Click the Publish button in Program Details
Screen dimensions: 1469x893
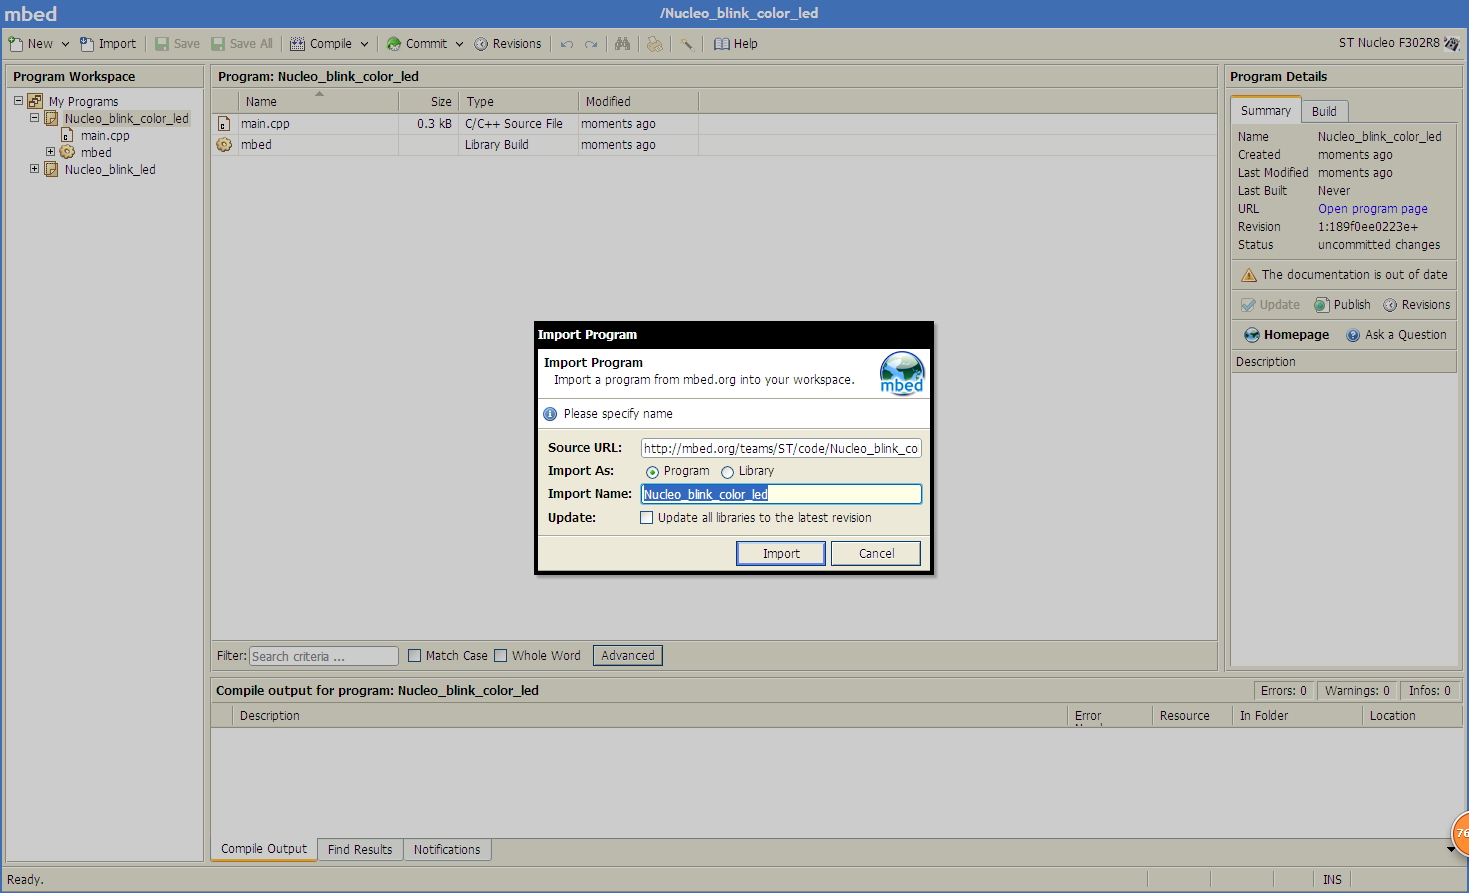coord(1342,305)
